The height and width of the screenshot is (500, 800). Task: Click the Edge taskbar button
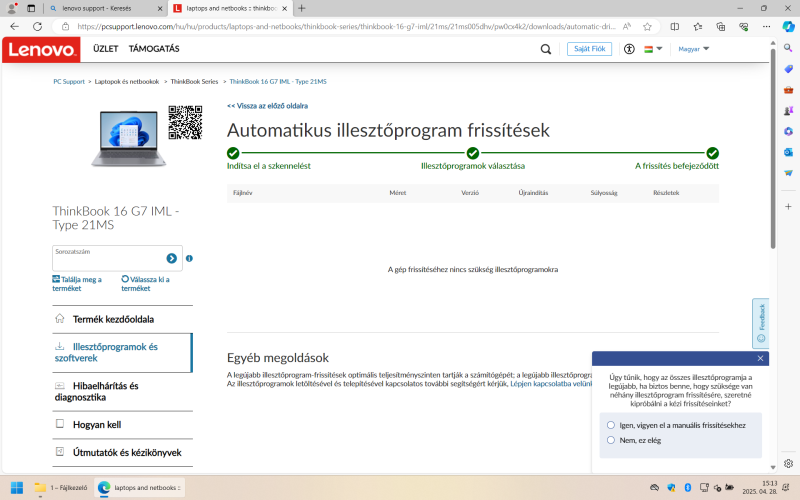tap(139, 488)
